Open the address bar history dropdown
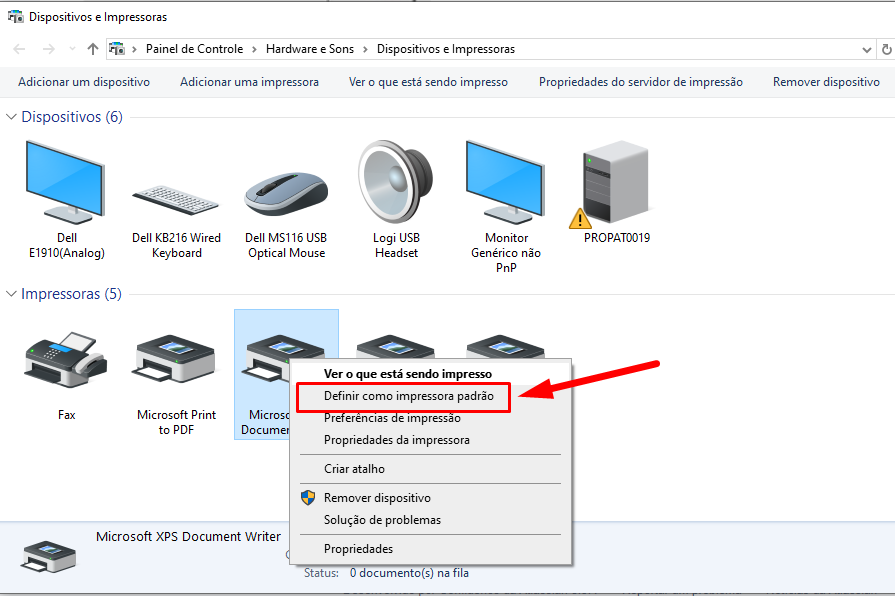 click(866, 50)
